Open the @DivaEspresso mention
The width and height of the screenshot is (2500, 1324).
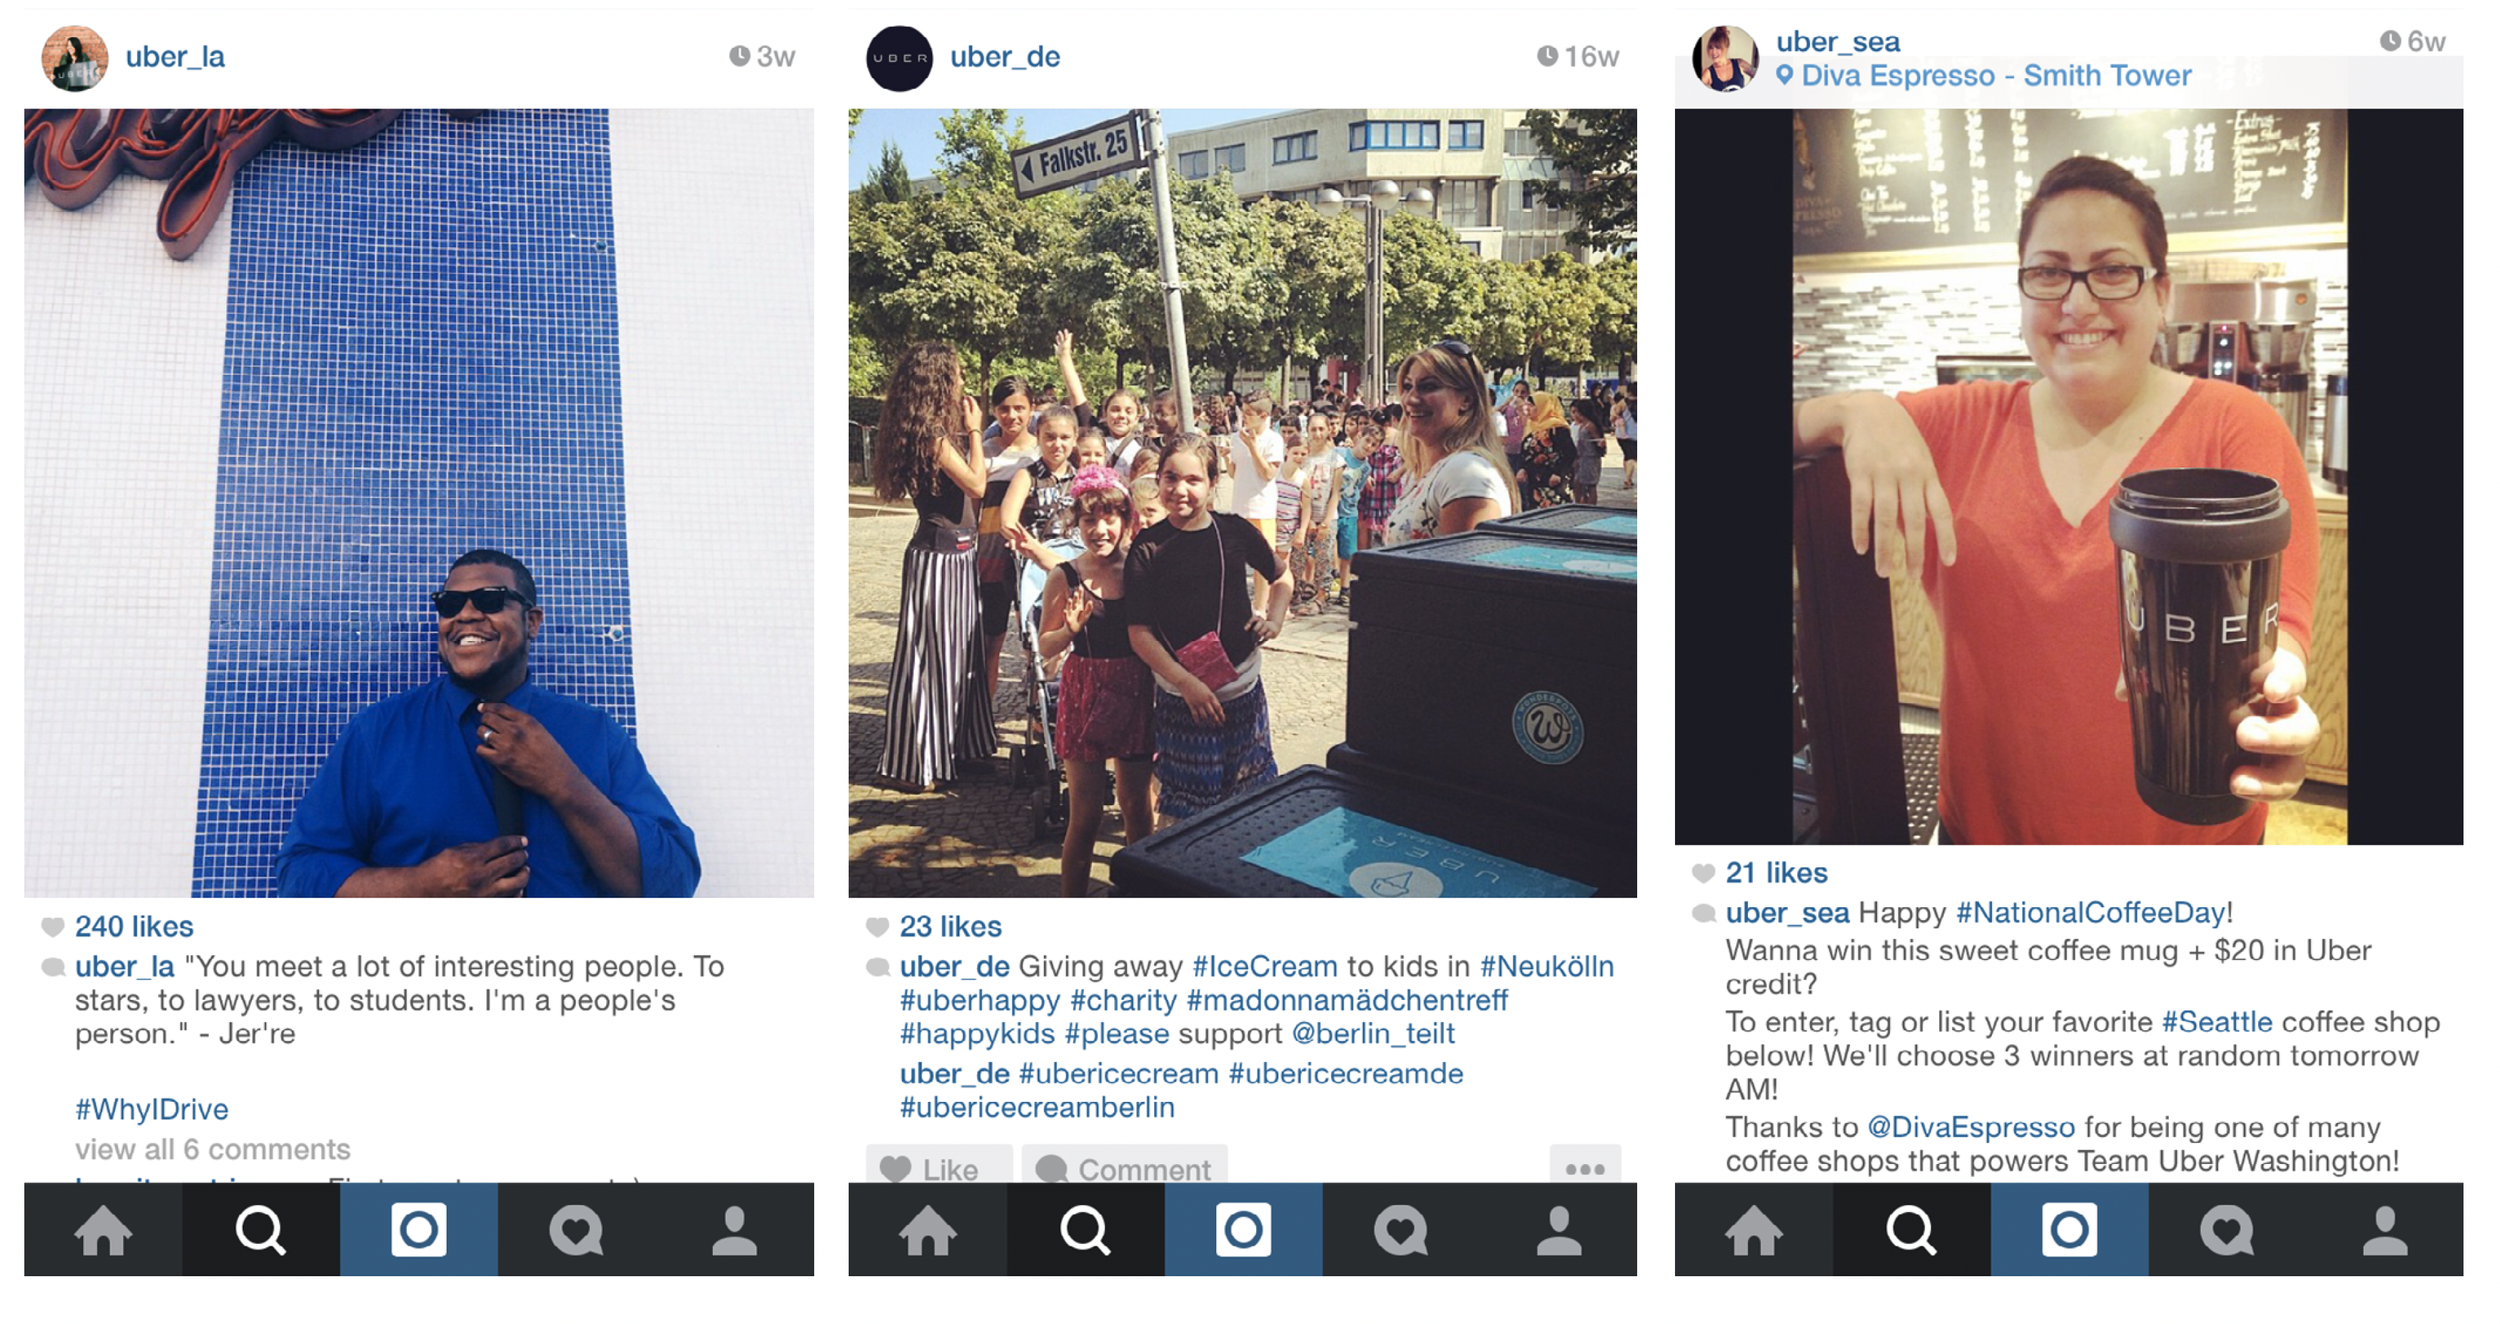(x=1971, y=1127)
